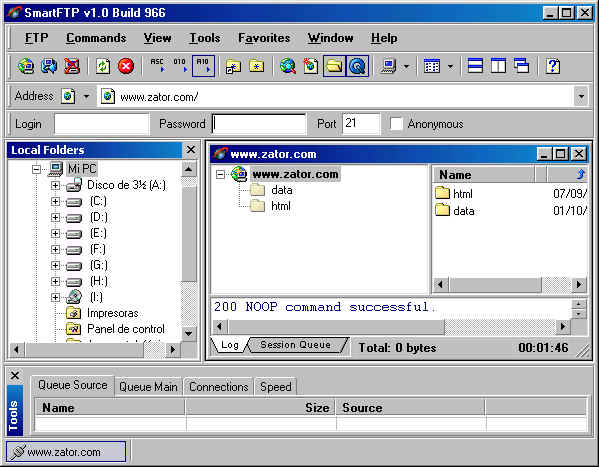Open the Favorites menu

[x=264, y=38]
